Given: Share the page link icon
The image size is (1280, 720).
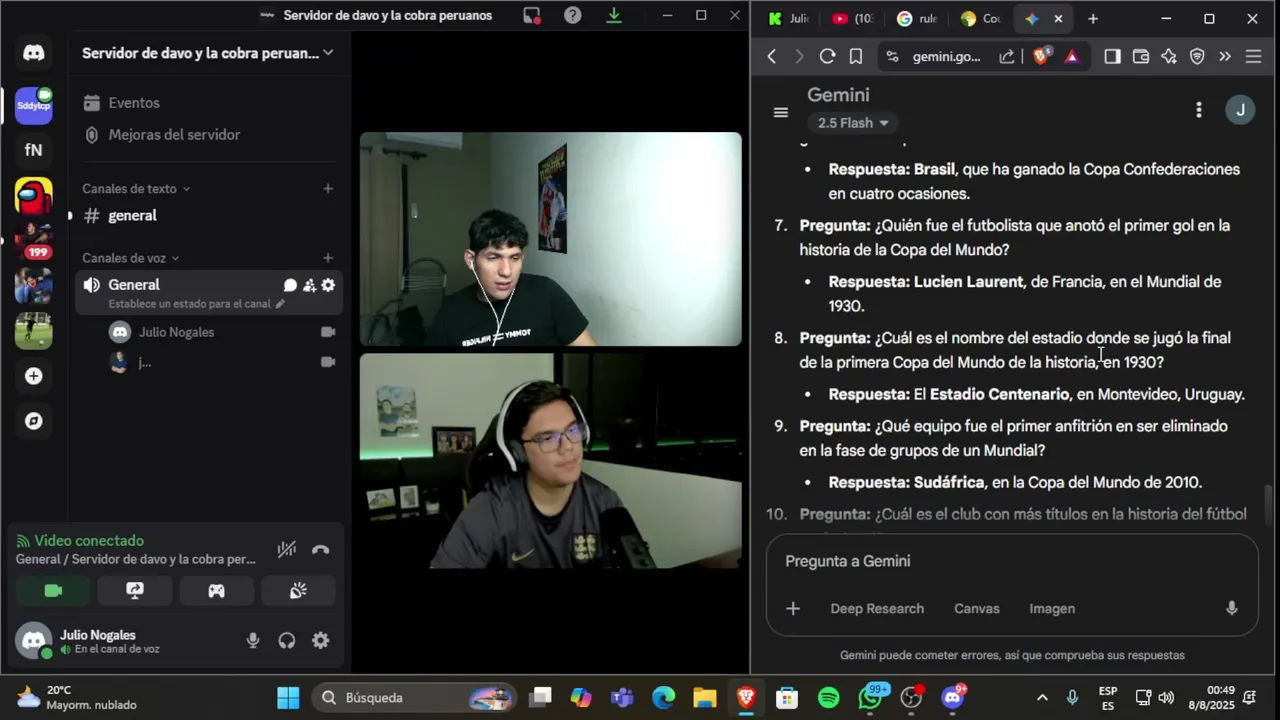Looking at the screenshot, I should (1007, 57).
